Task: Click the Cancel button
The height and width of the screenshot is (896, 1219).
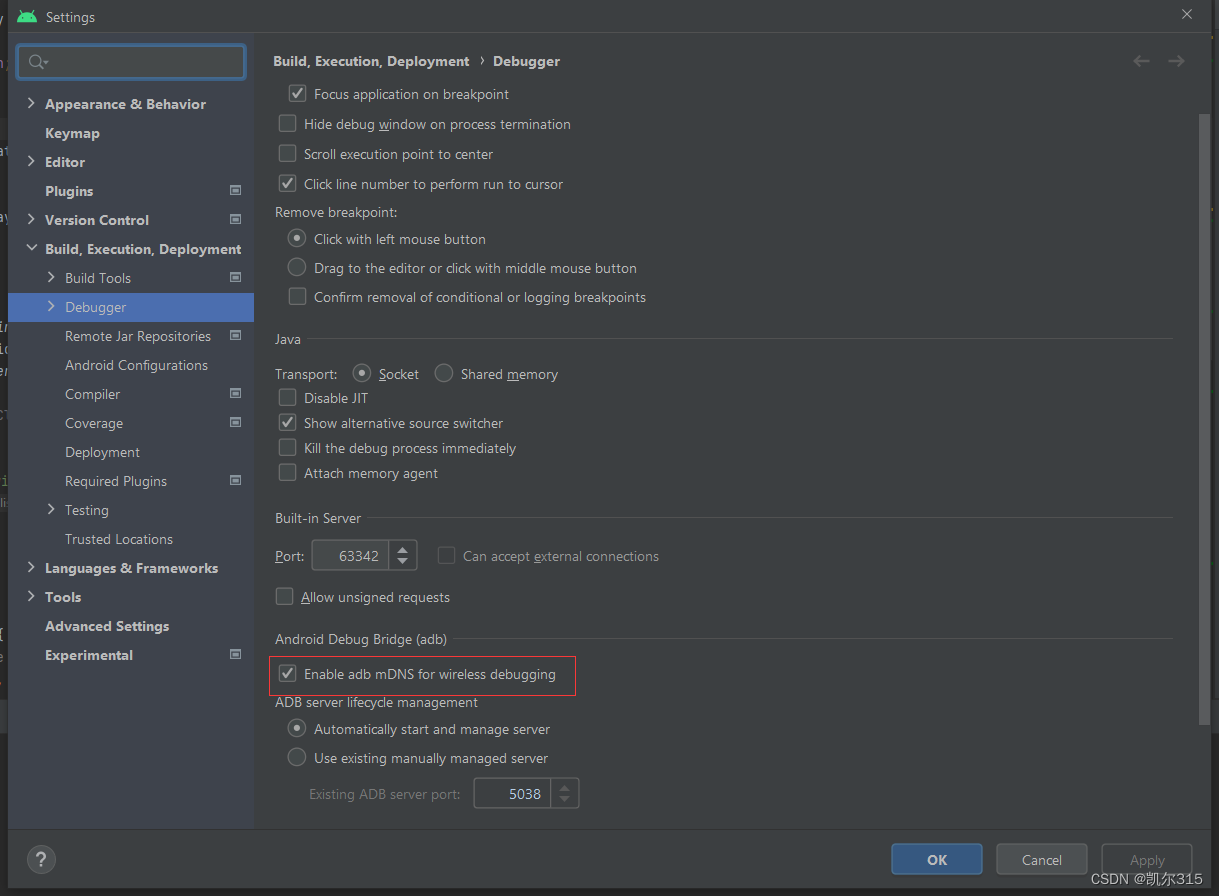Action: (1042, 859)
